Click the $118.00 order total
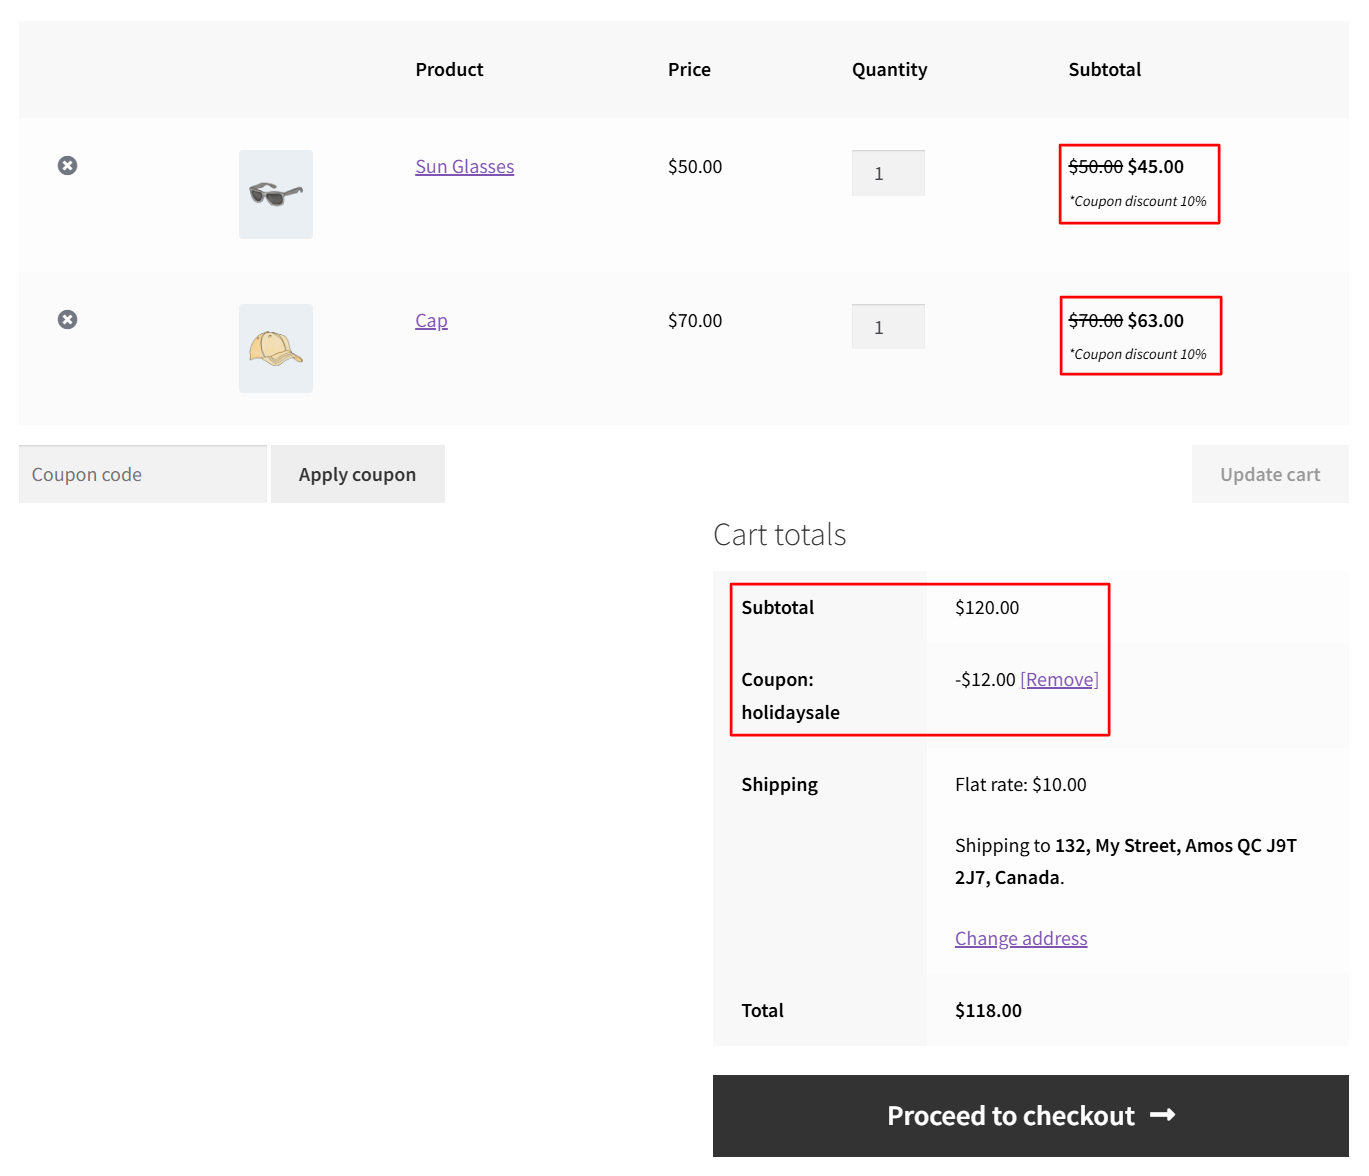This screenshot has width=1369, height=1176. (988, 1011)
